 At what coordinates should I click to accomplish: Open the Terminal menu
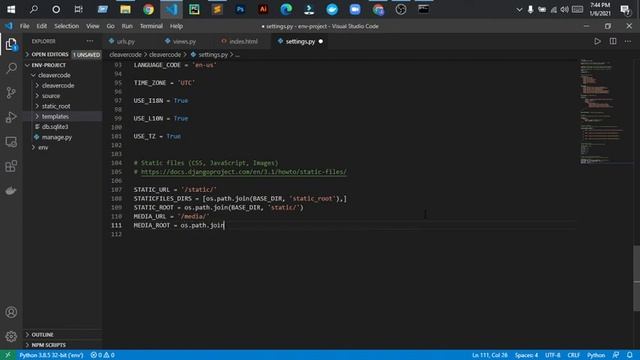pyautogui.click(x=151, y=26)
